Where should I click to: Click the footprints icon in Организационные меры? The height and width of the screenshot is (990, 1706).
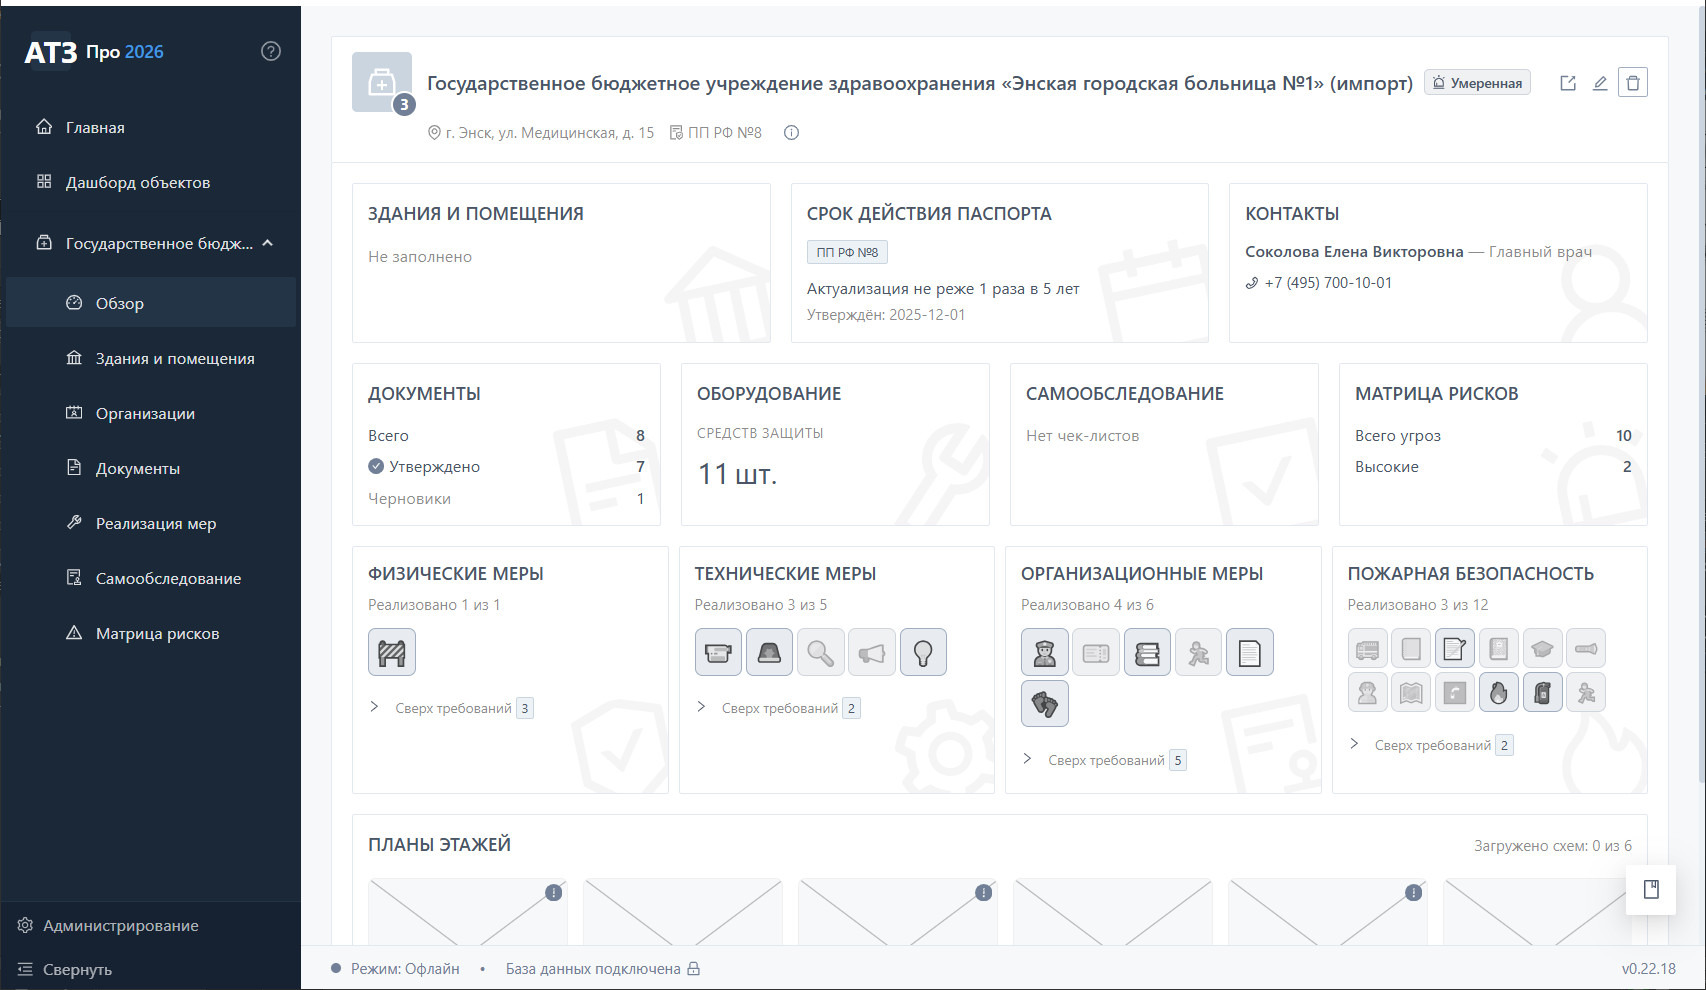point(1045,704)
